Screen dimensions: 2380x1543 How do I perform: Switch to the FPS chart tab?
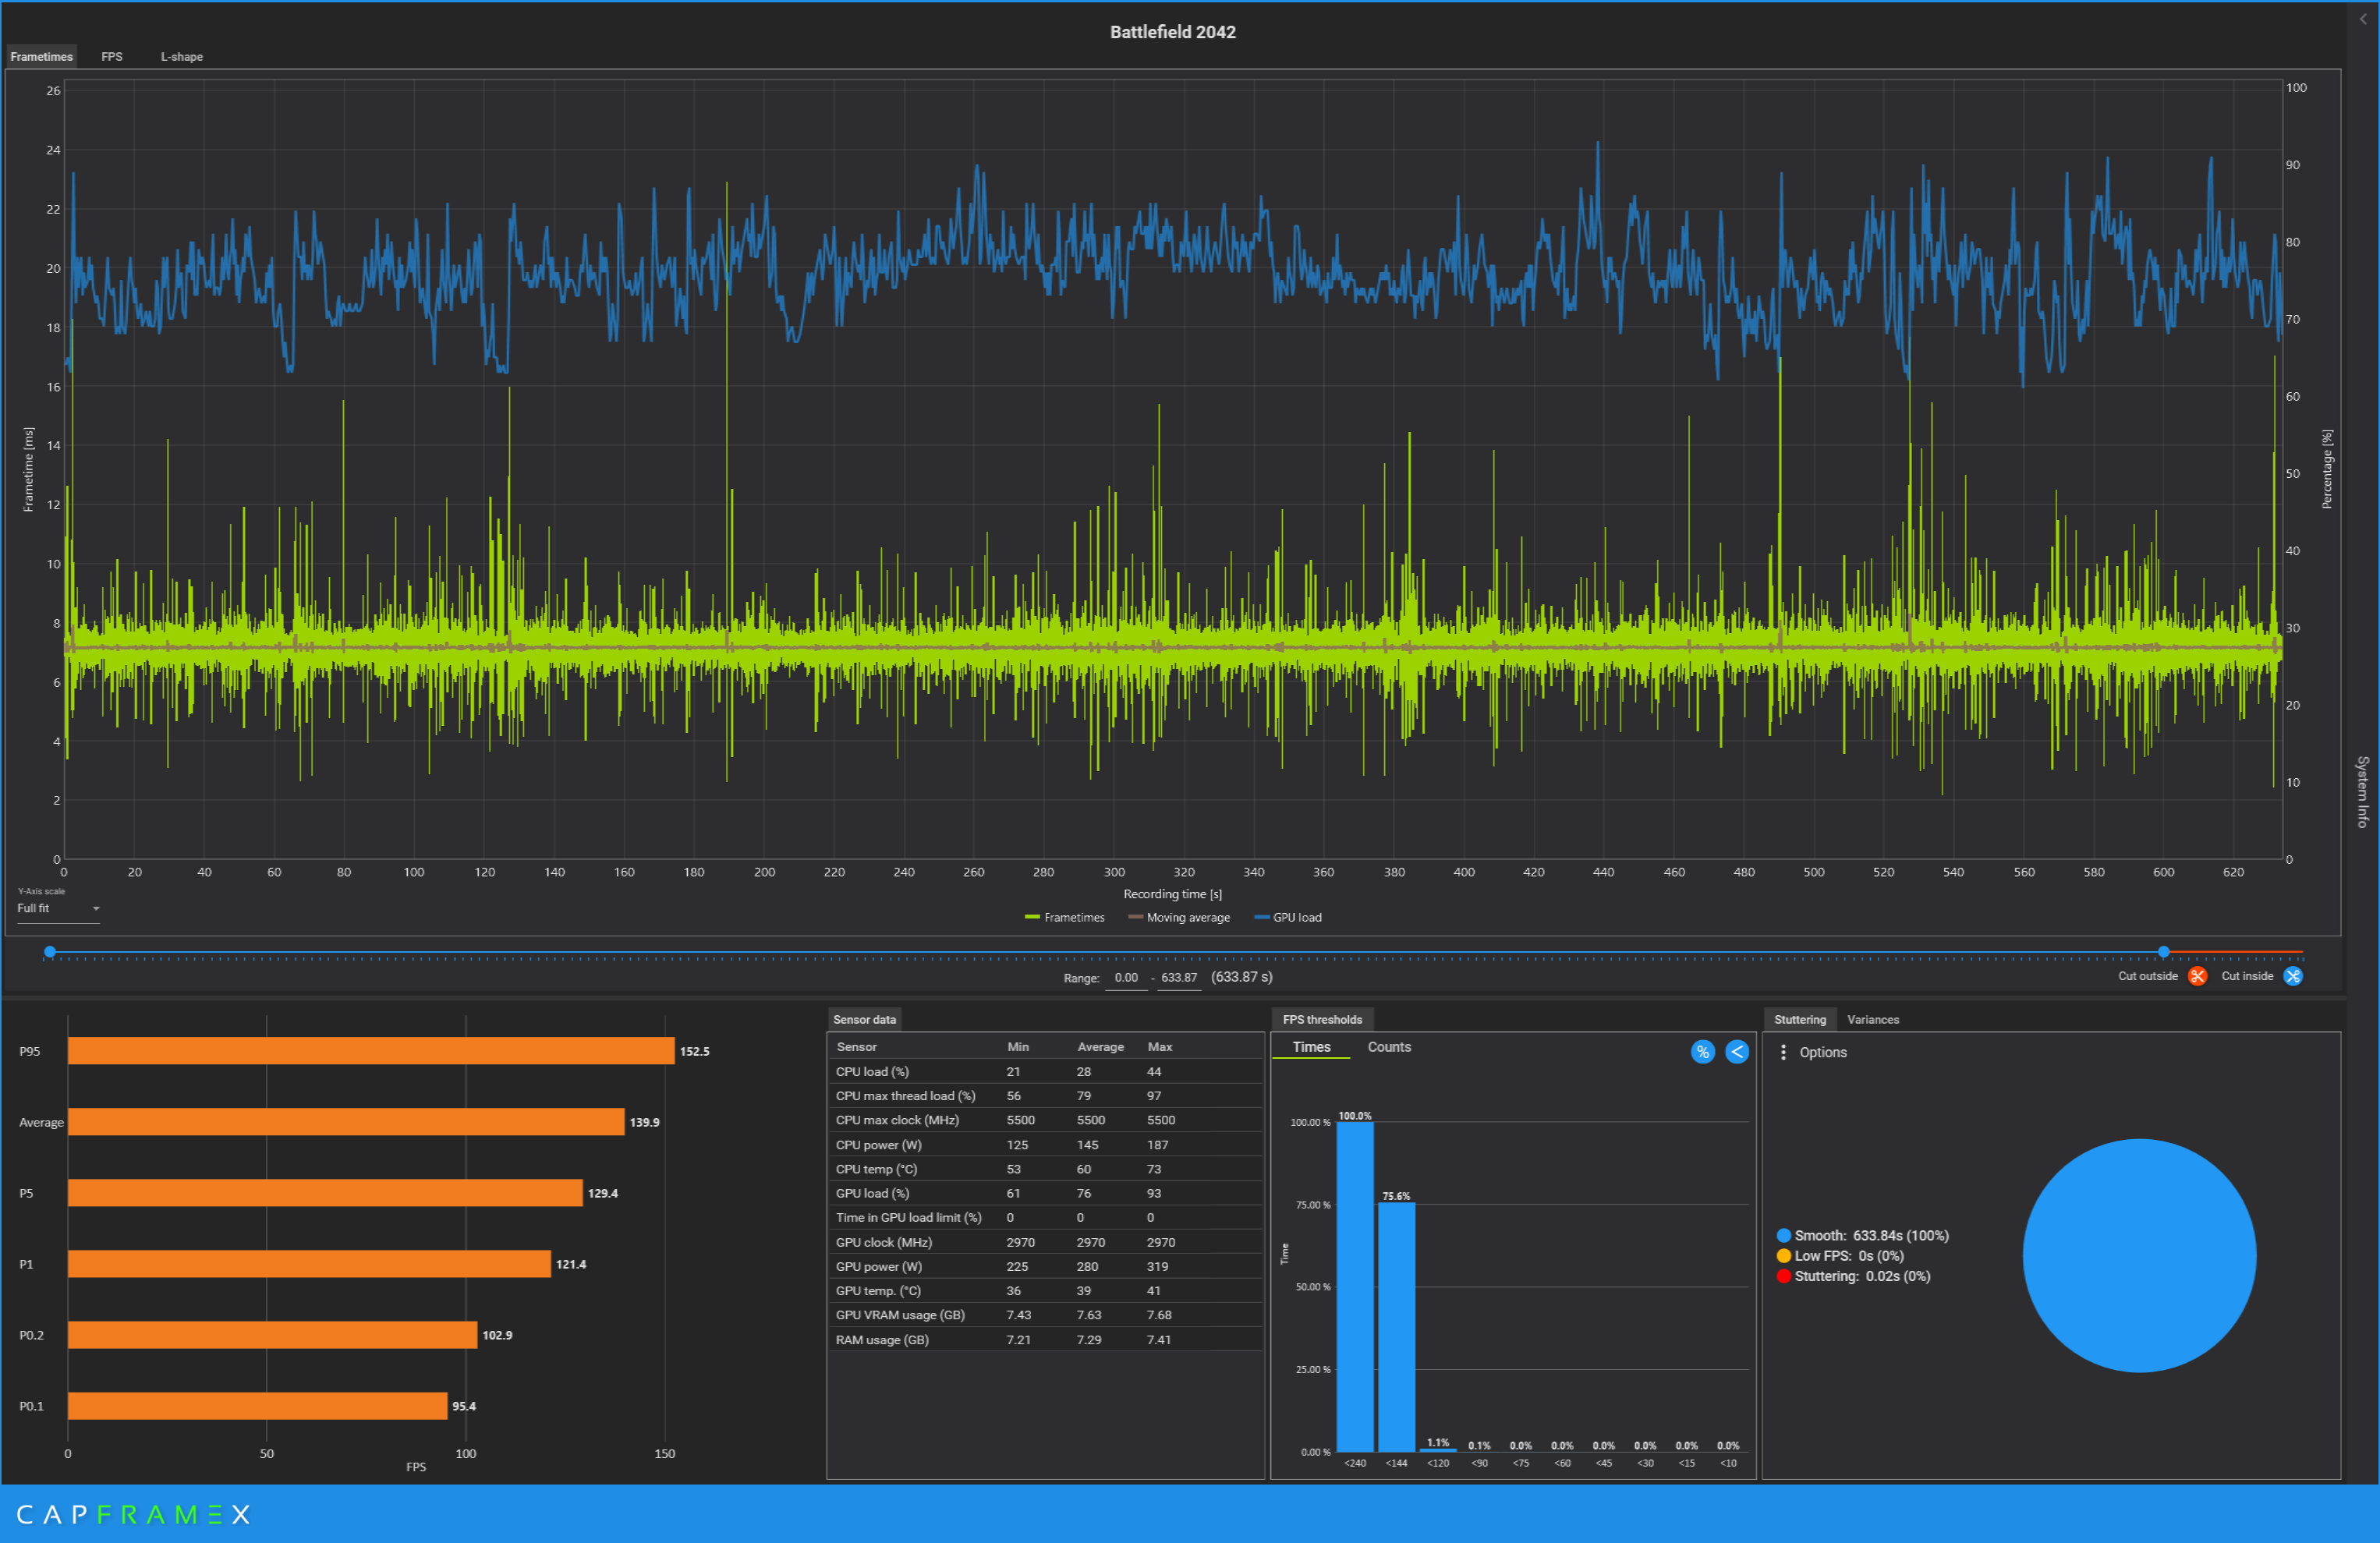(x=112, y=57)
